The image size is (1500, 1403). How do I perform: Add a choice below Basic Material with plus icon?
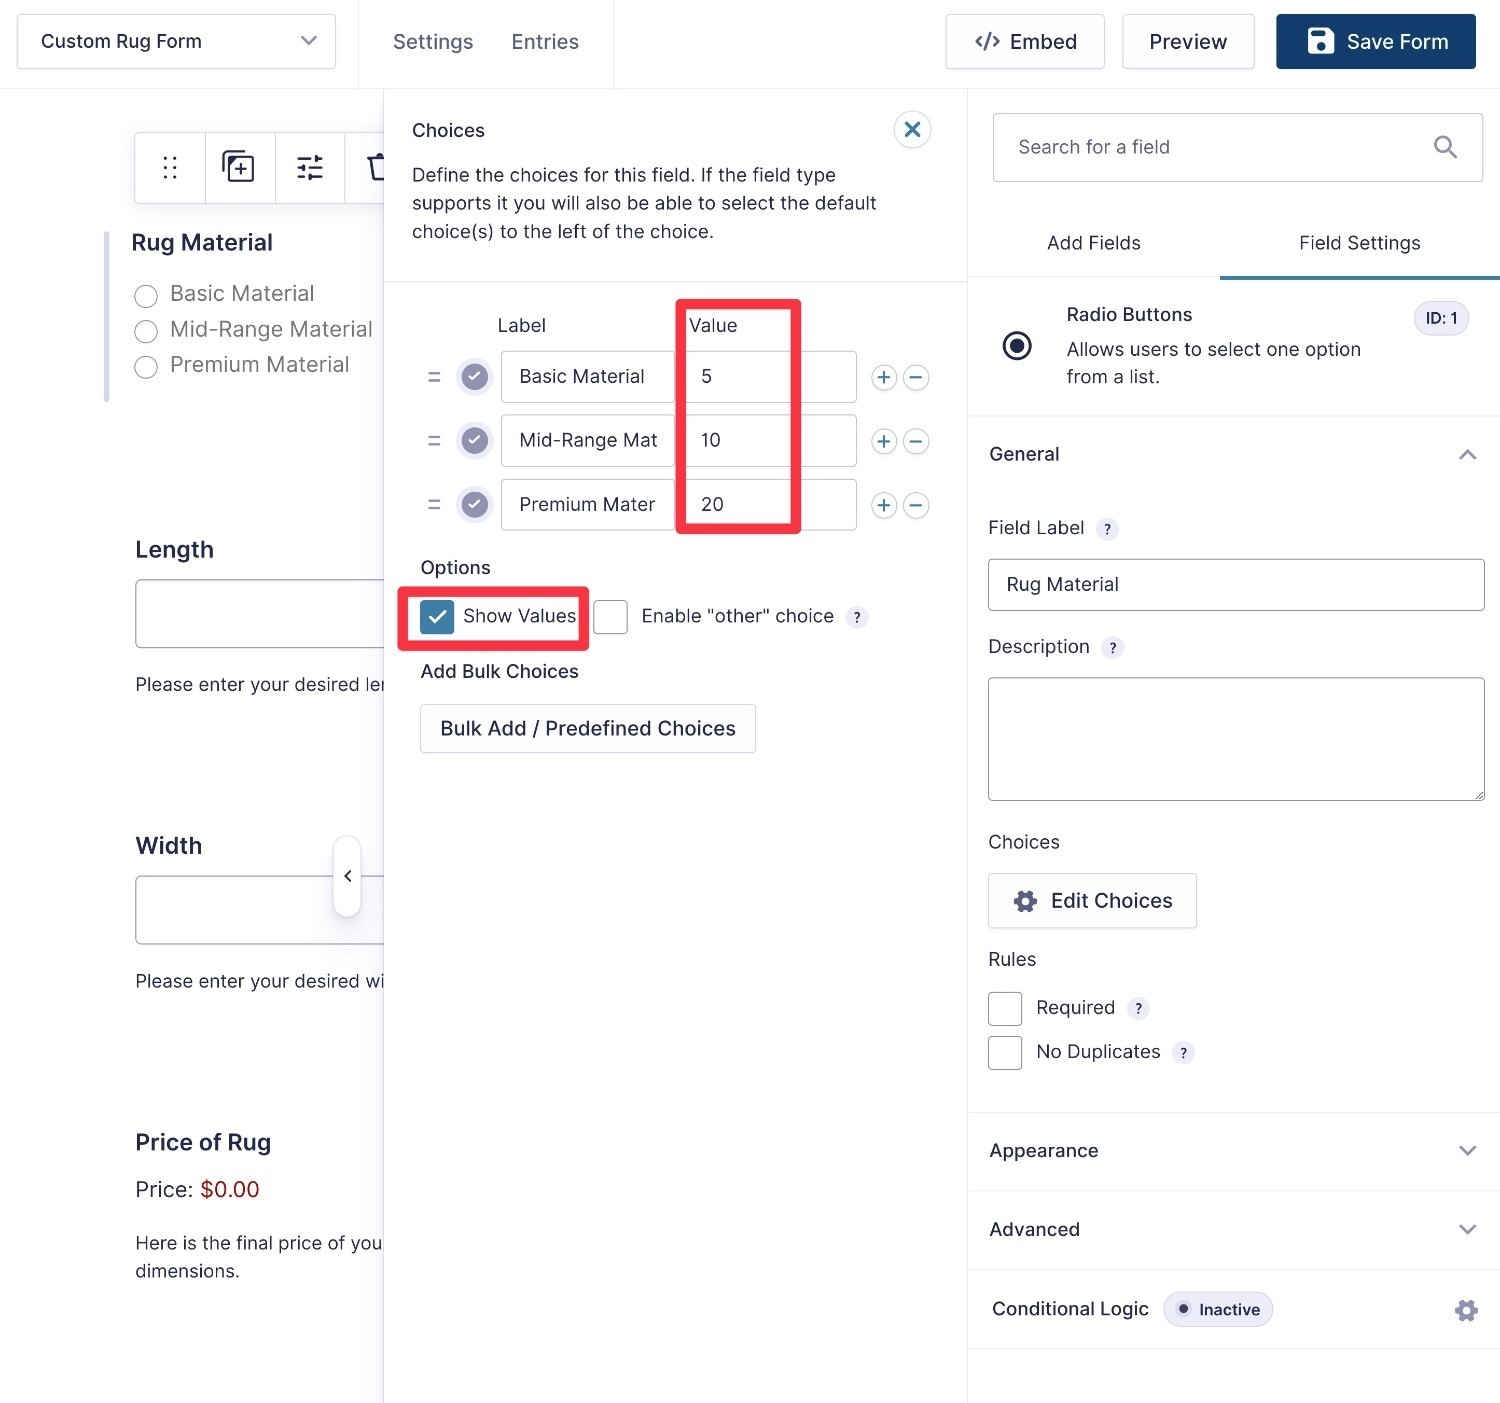coord(883,377)
